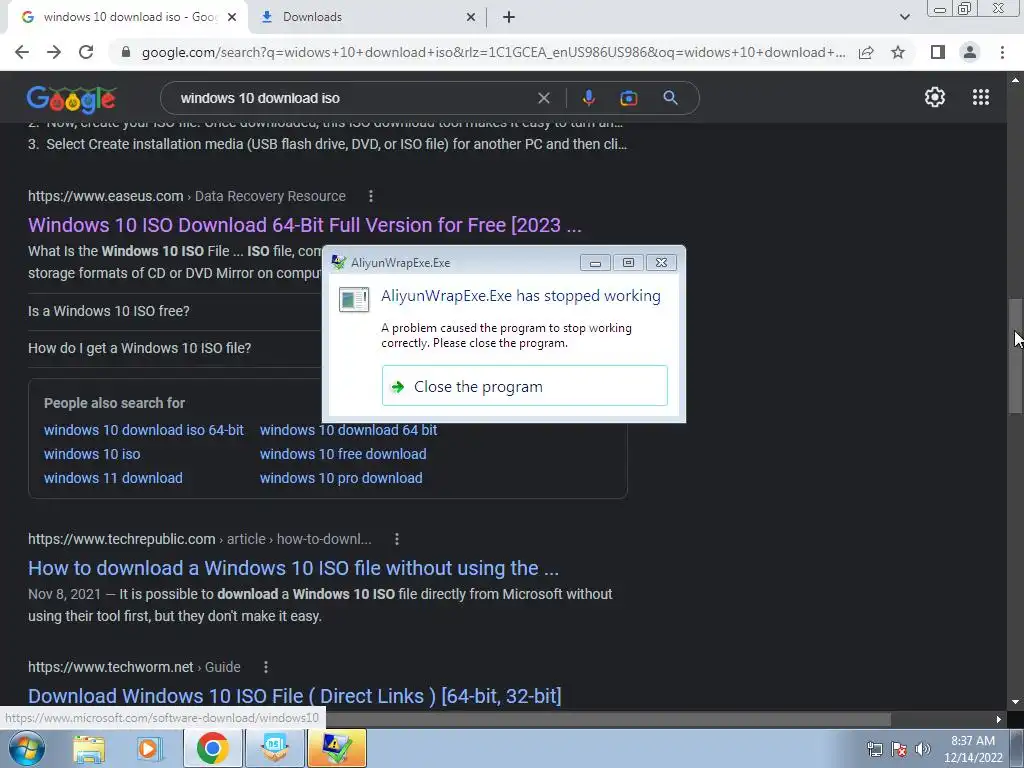Click lock icon for site information

click(126, 52)
